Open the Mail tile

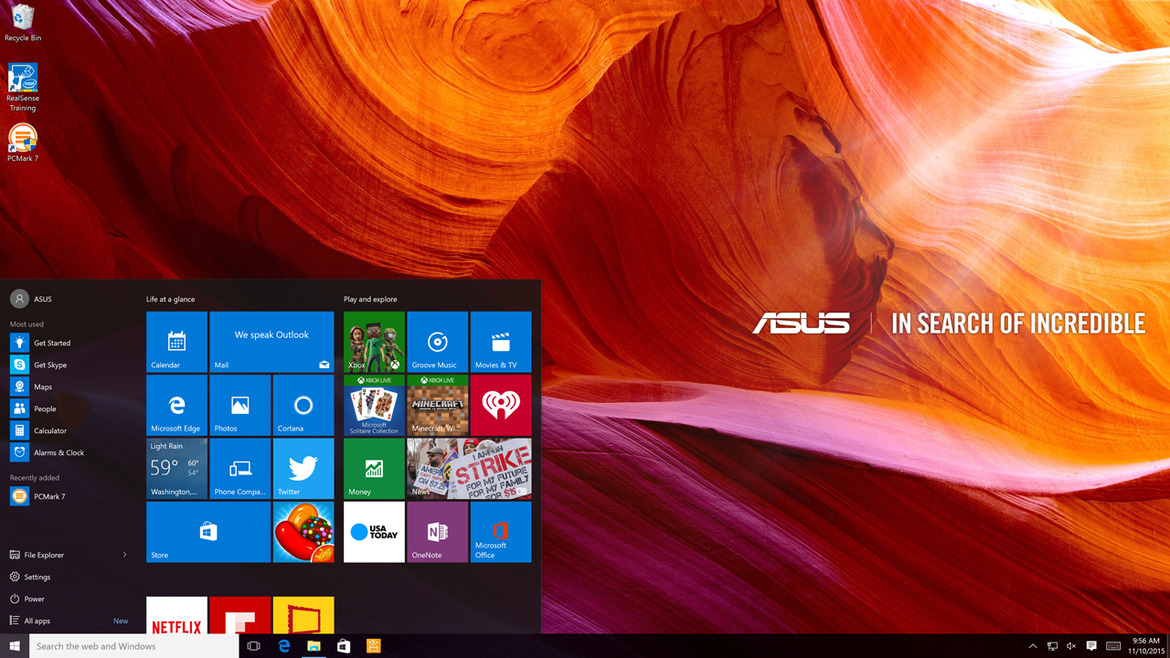(x=272, y=342)
